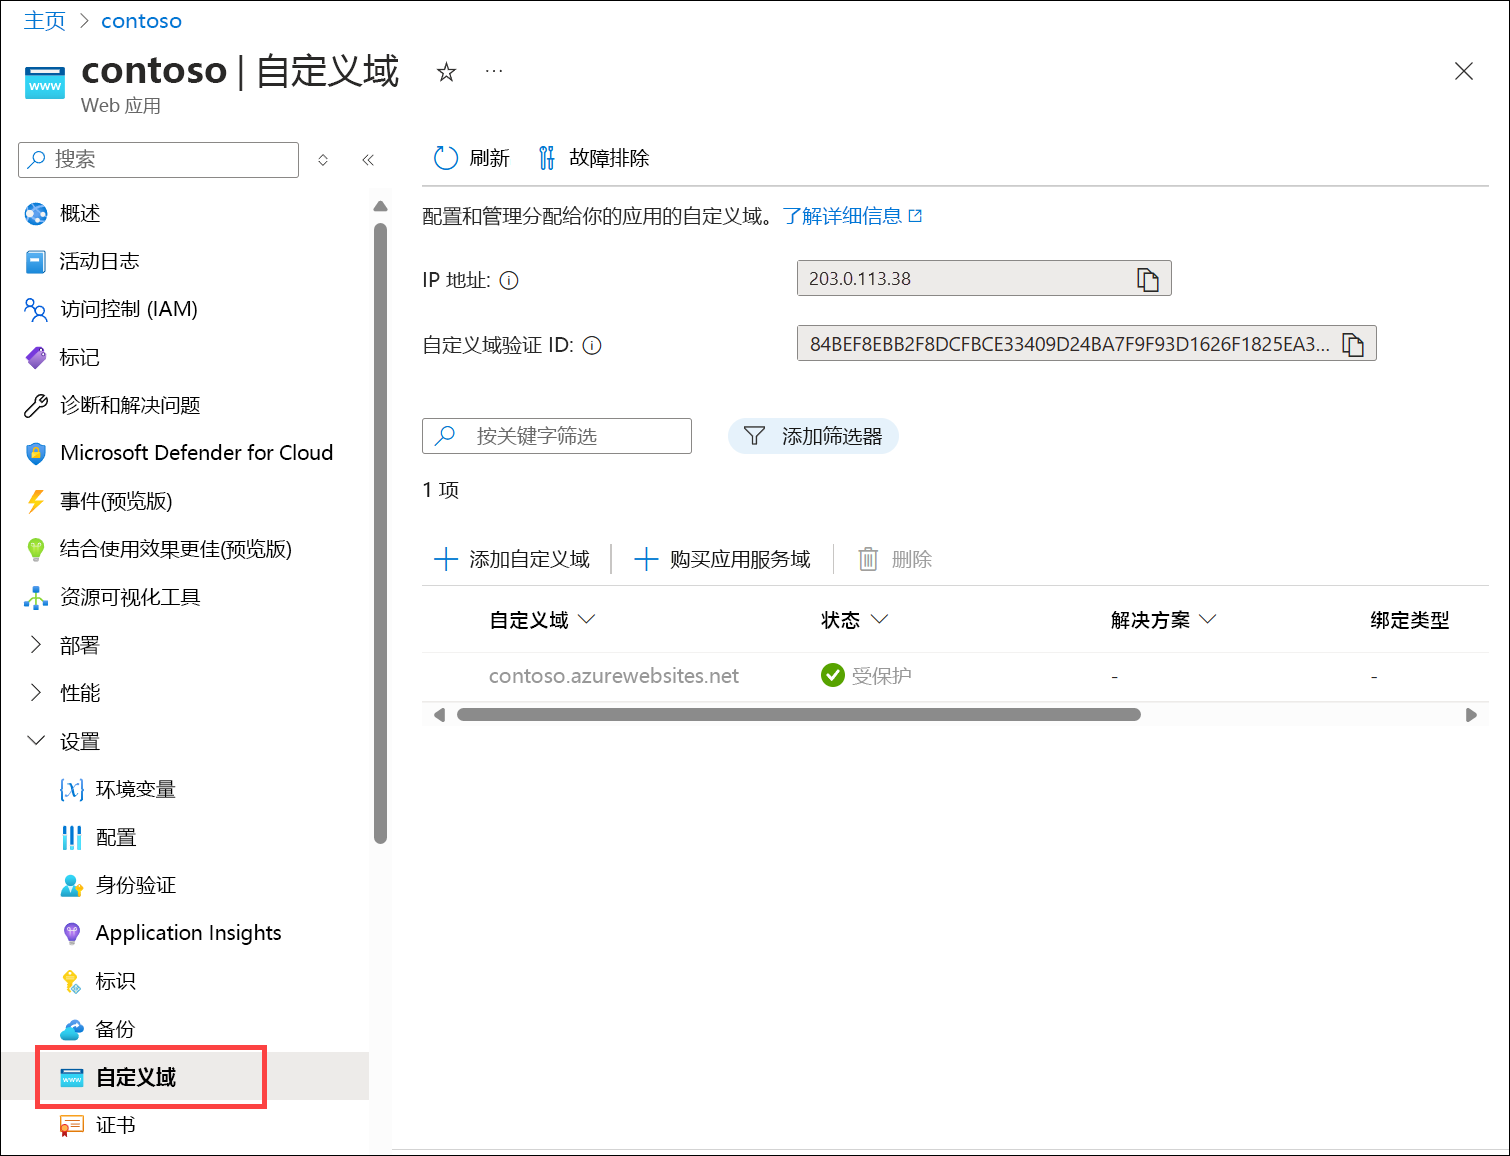Click 添加自定义域 button
Viewport: 1510px width, 1156px height.
pyautogui.click(x=512, y=559)
